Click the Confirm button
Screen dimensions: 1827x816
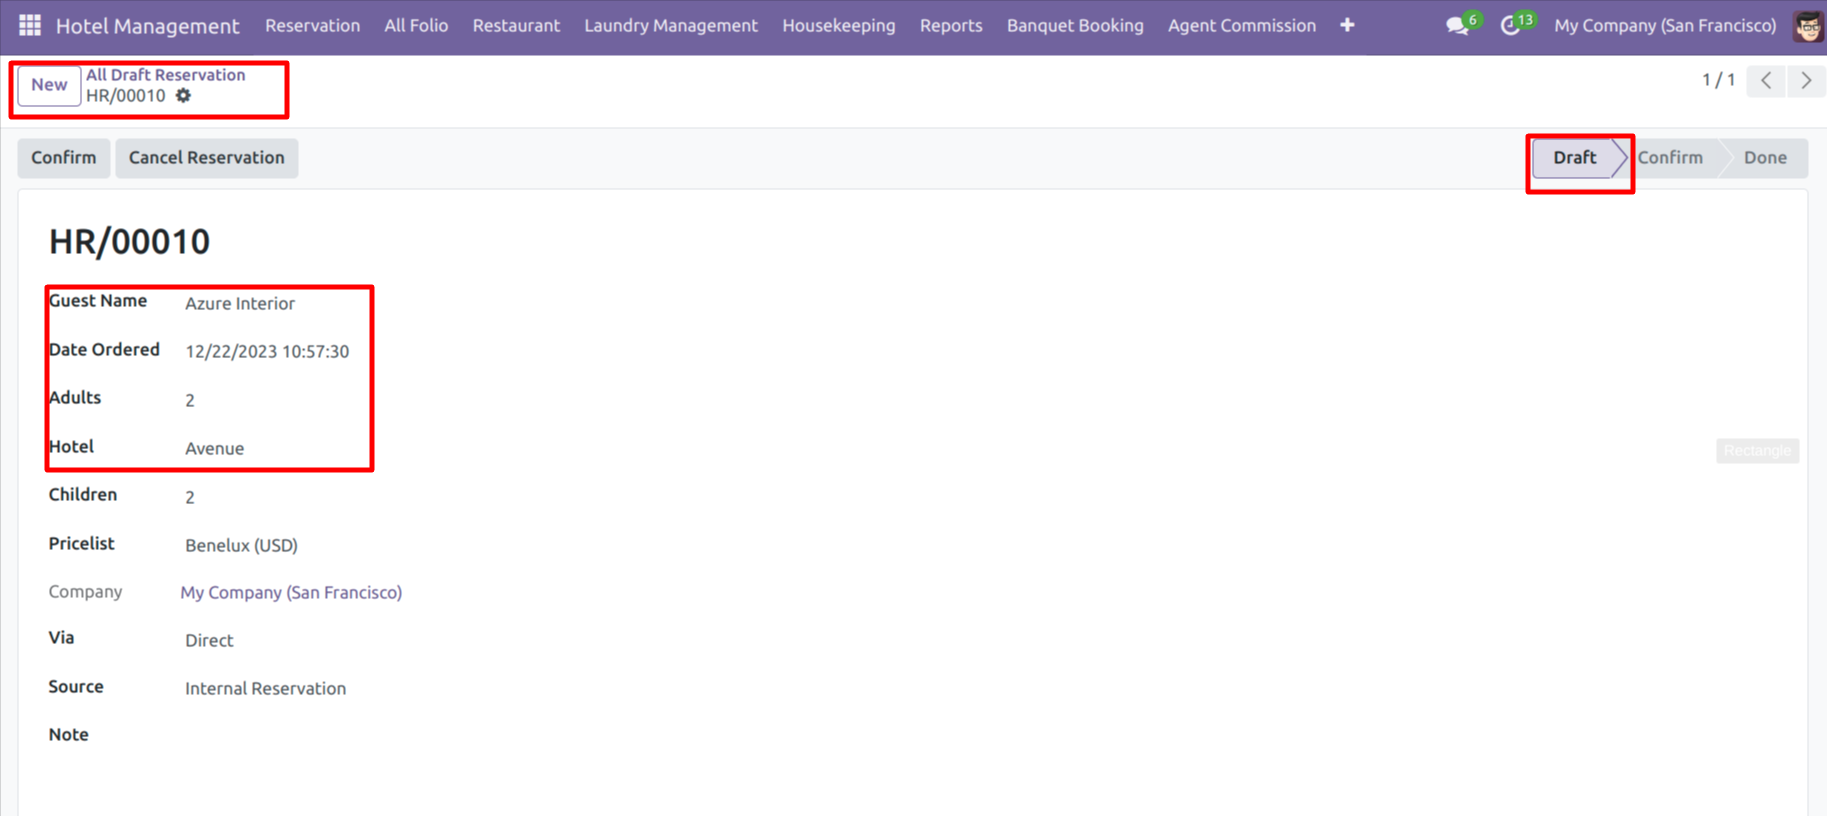click(x=63, y=158)
